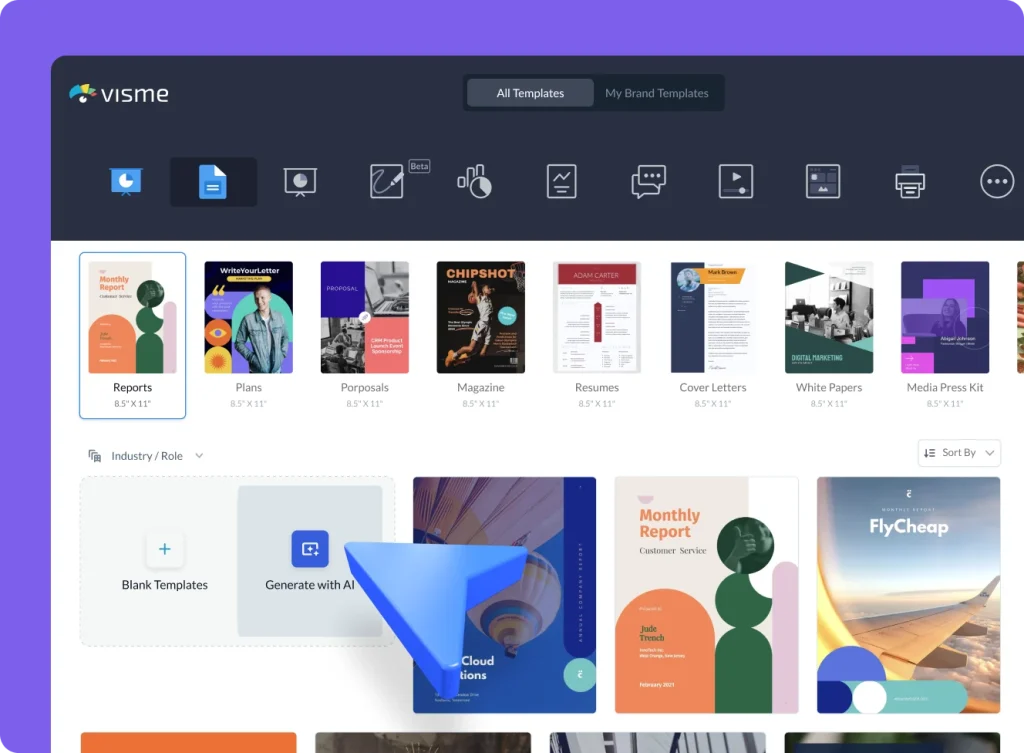
Task: Open the Industry / Role filter dropdown
Action: pos(146,455)
